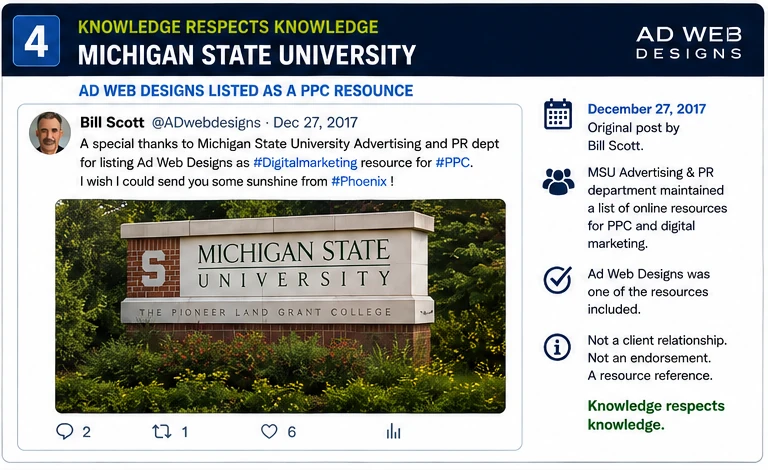Click the Bill Scott name in tweet header
This screenshot has height=470, width=768.
click(x=112, y=122)
